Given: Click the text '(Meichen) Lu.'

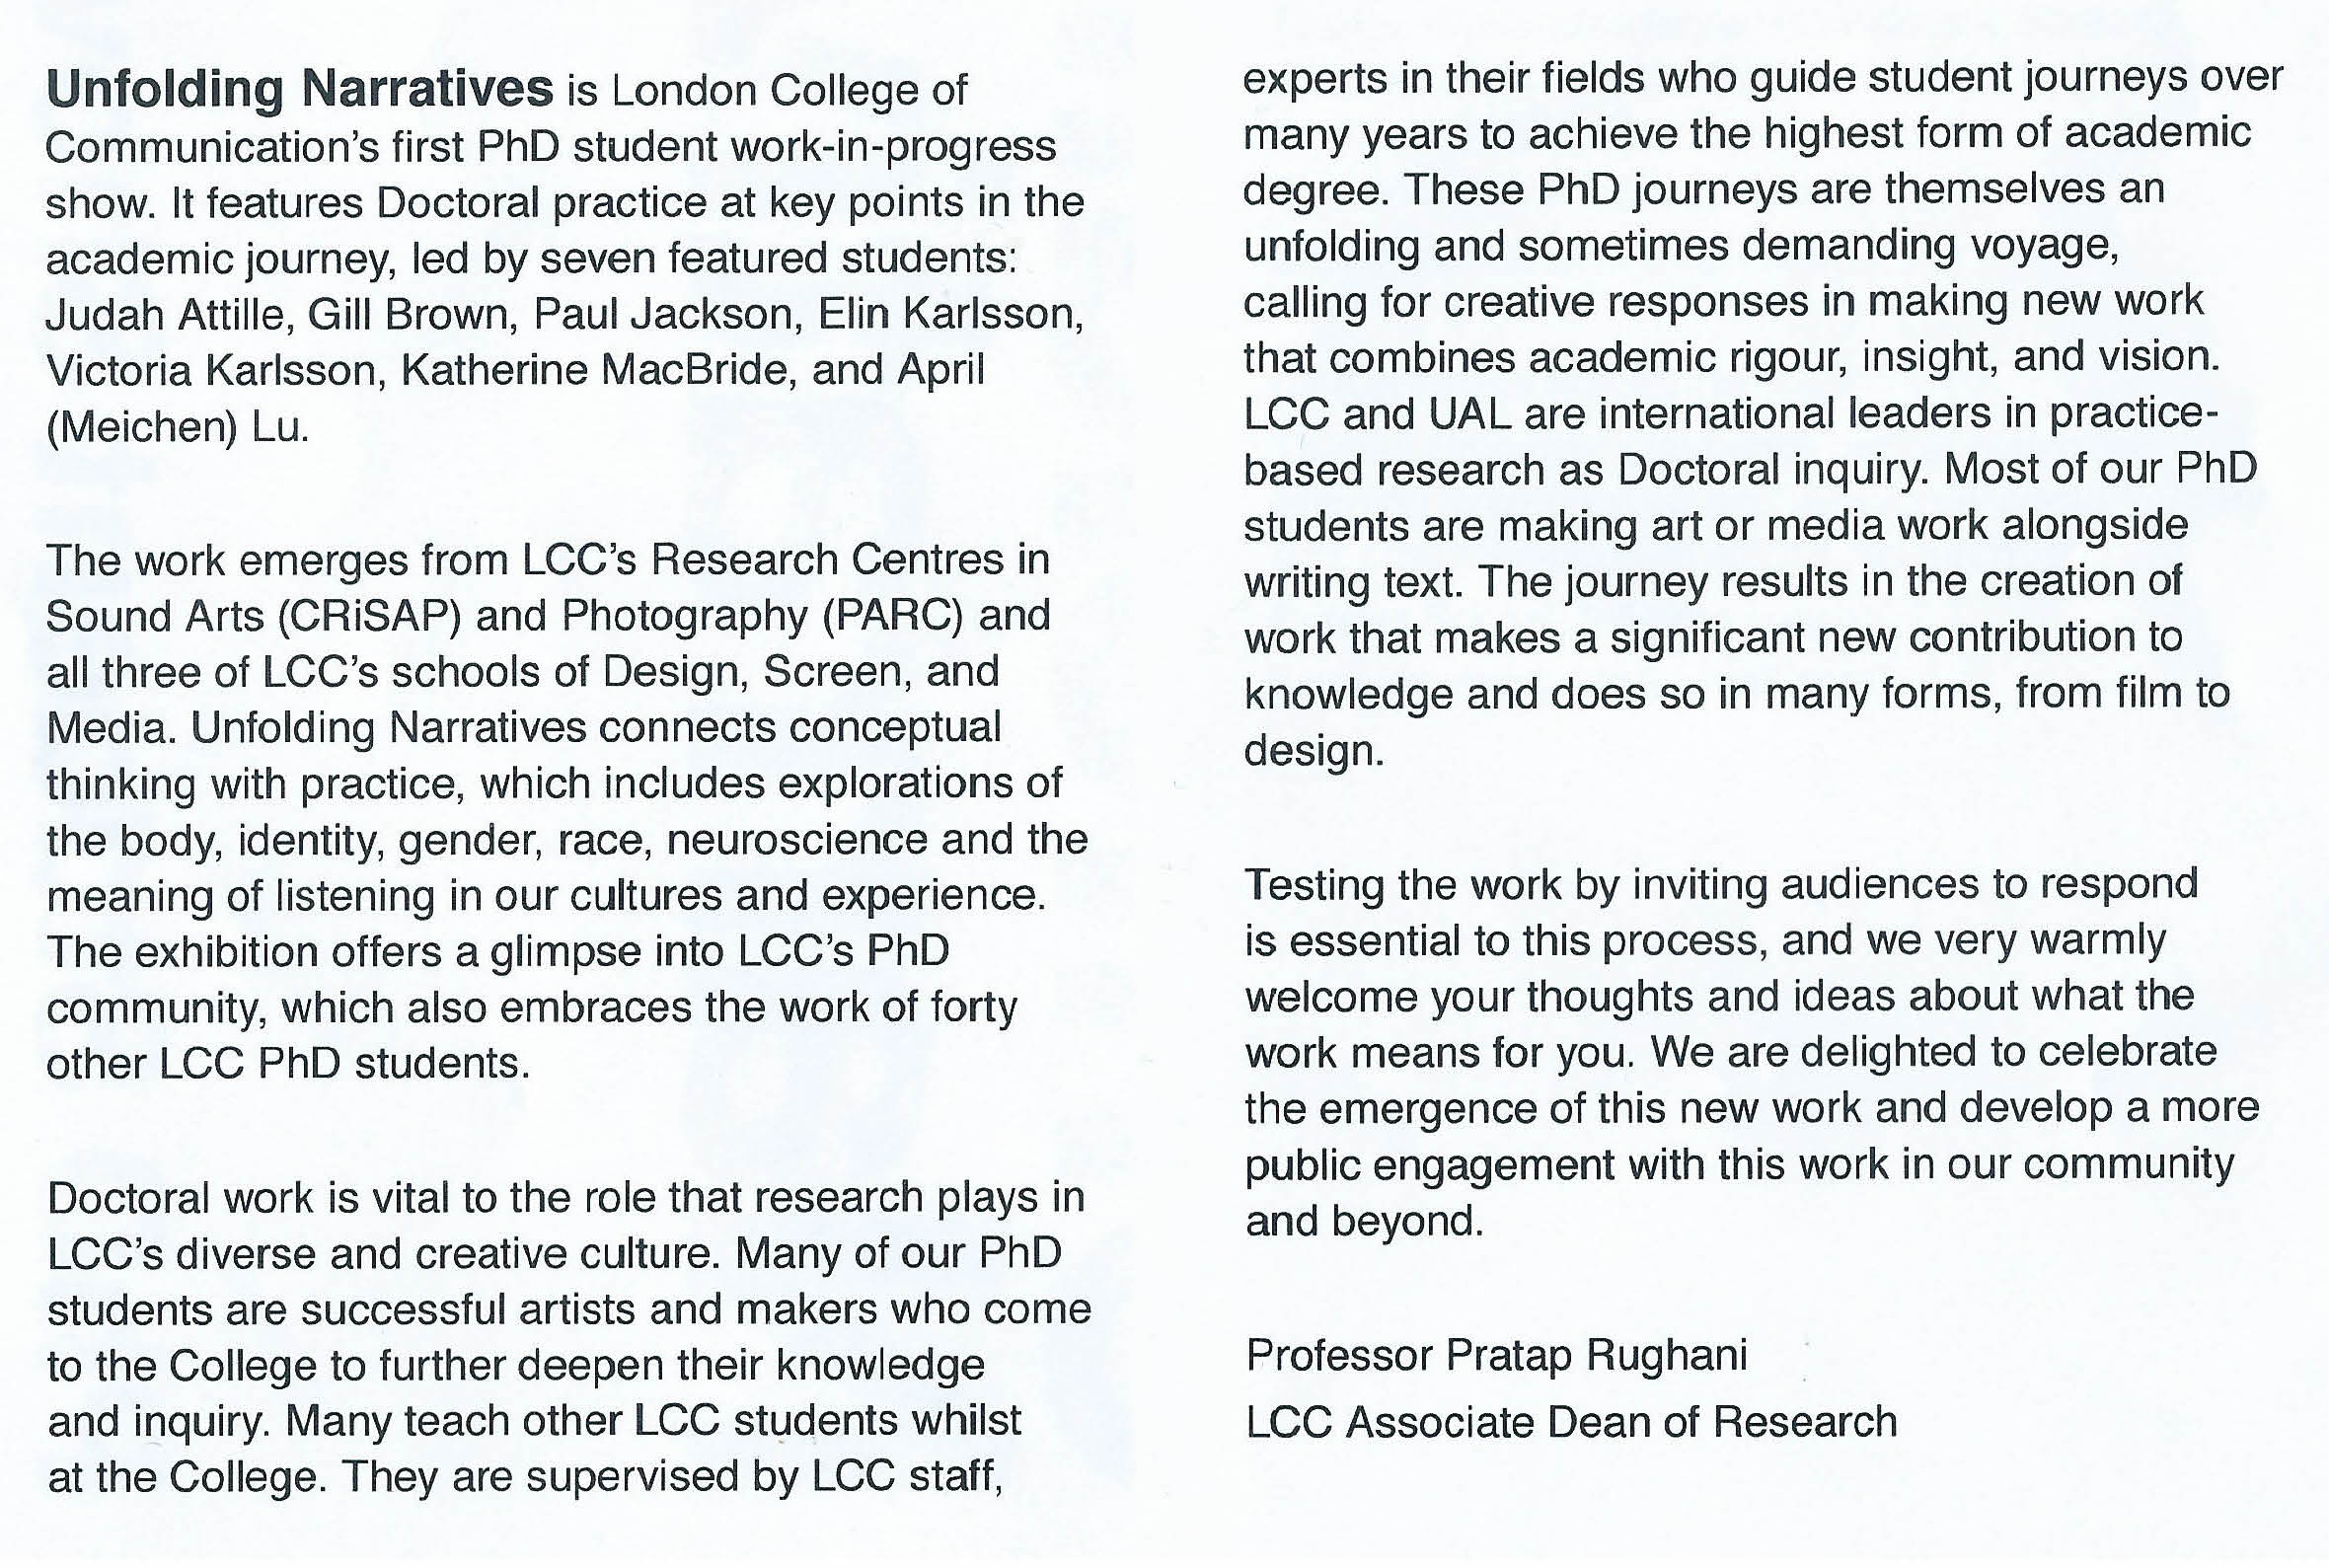Looking at the screenshot, I should pyautogui.click(x=178, y=428).
